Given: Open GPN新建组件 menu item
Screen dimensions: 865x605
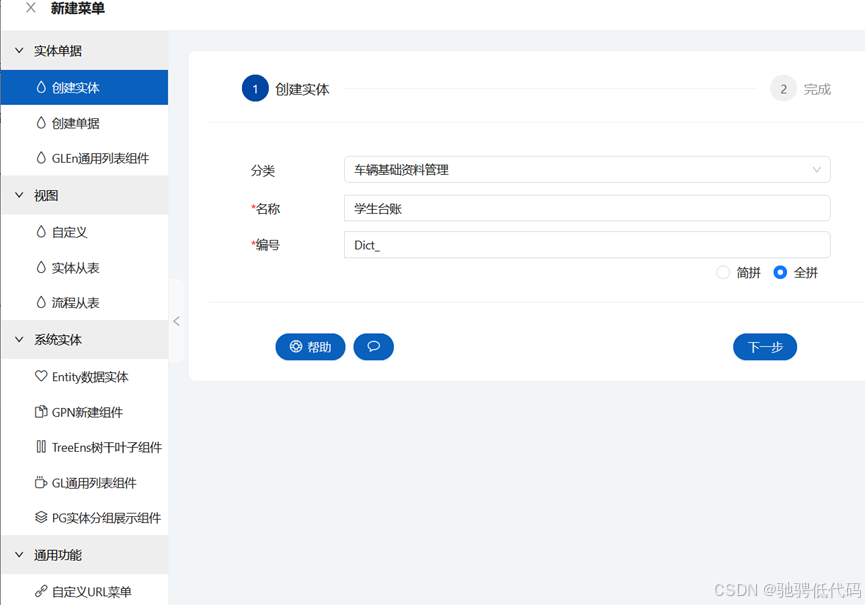Looking at the screenshot, I should (84, 411).
